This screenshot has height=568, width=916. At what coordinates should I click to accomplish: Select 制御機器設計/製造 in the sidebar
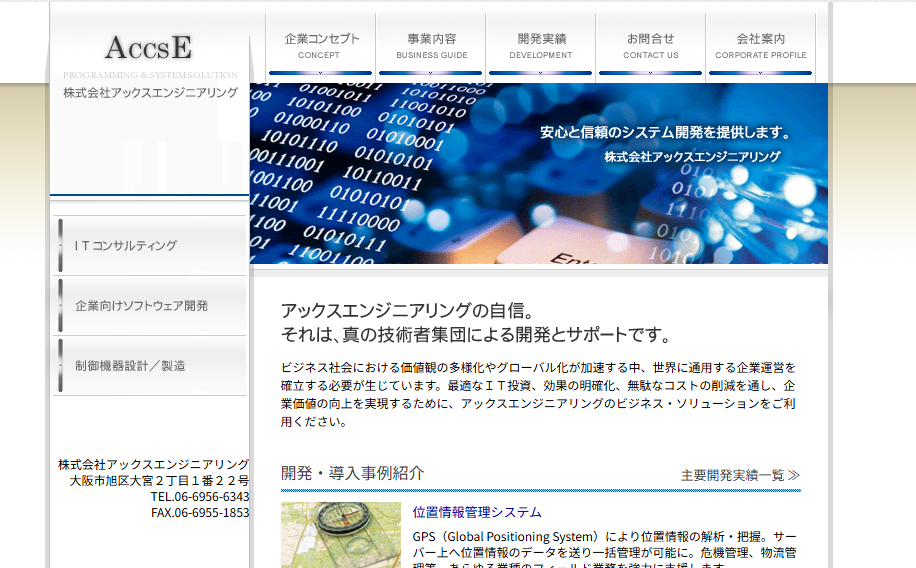(x=151, y=366)
